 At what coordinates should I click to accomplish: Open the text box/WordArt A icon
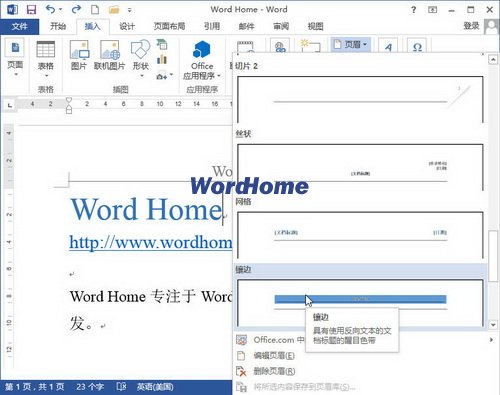[388, 46]
